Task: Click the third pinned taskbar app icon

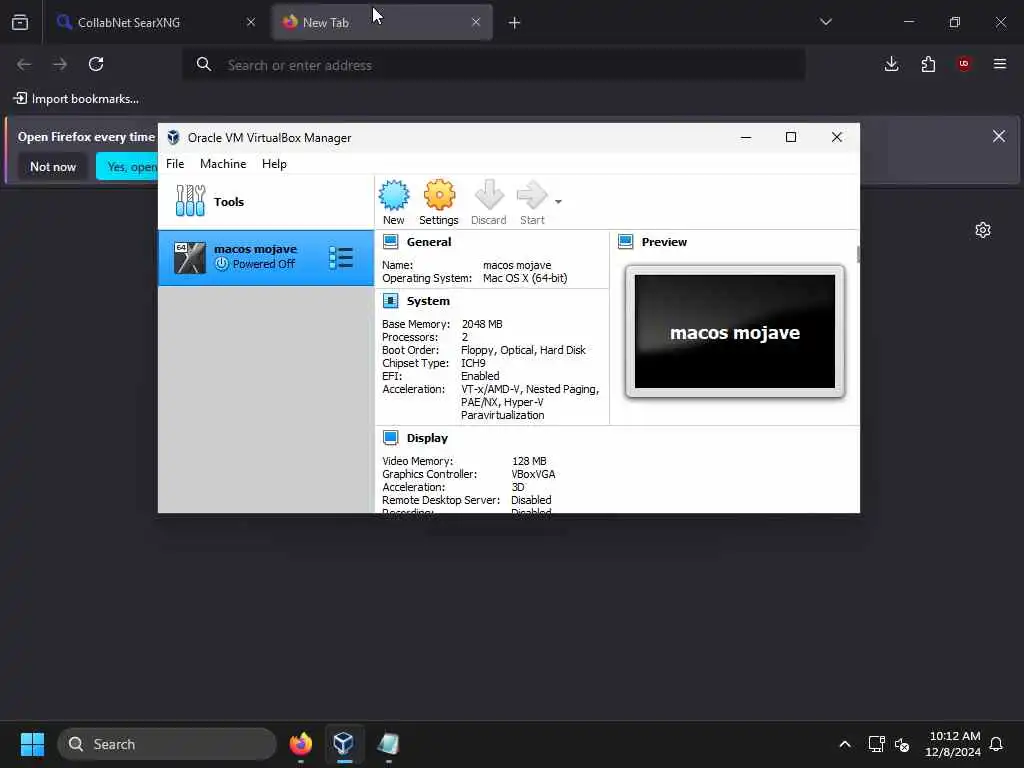Action: tap(388, 744)
